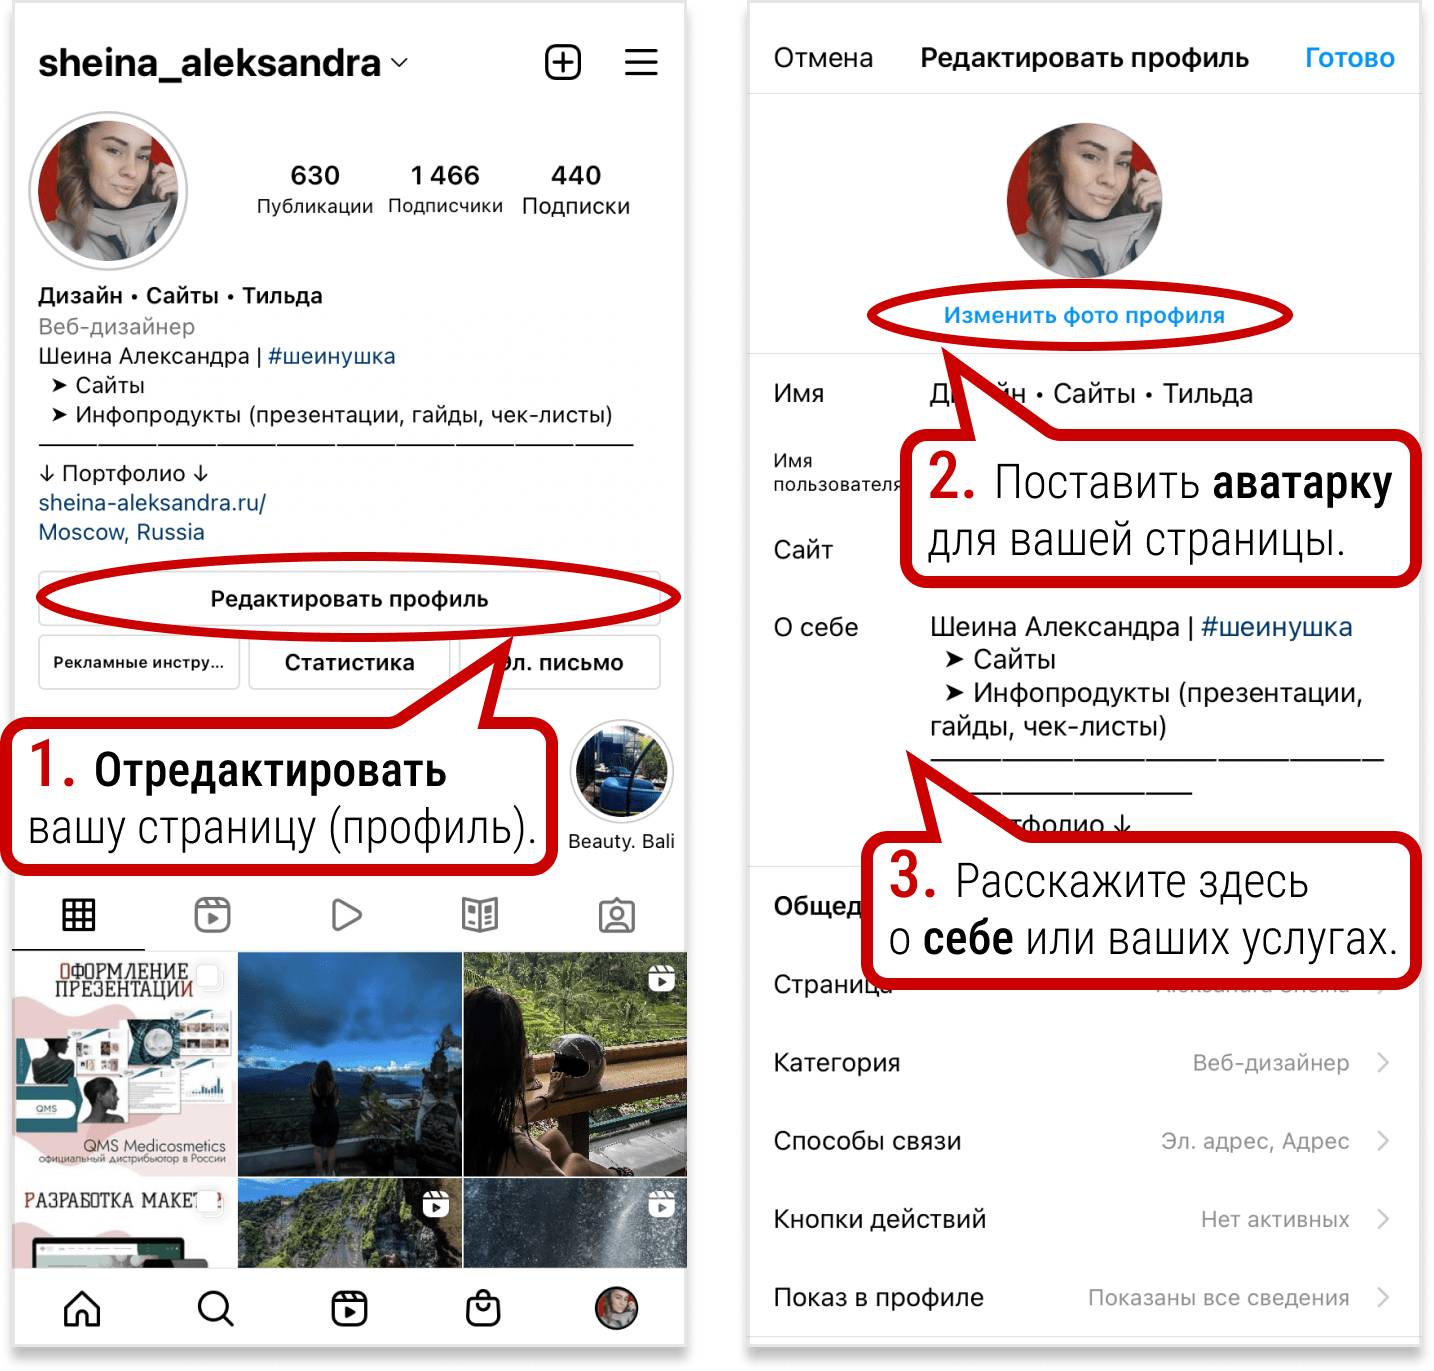The image size is (1434, 1371).
Task: Open the tagged photos tab icon
Action: tap(617, 914)
